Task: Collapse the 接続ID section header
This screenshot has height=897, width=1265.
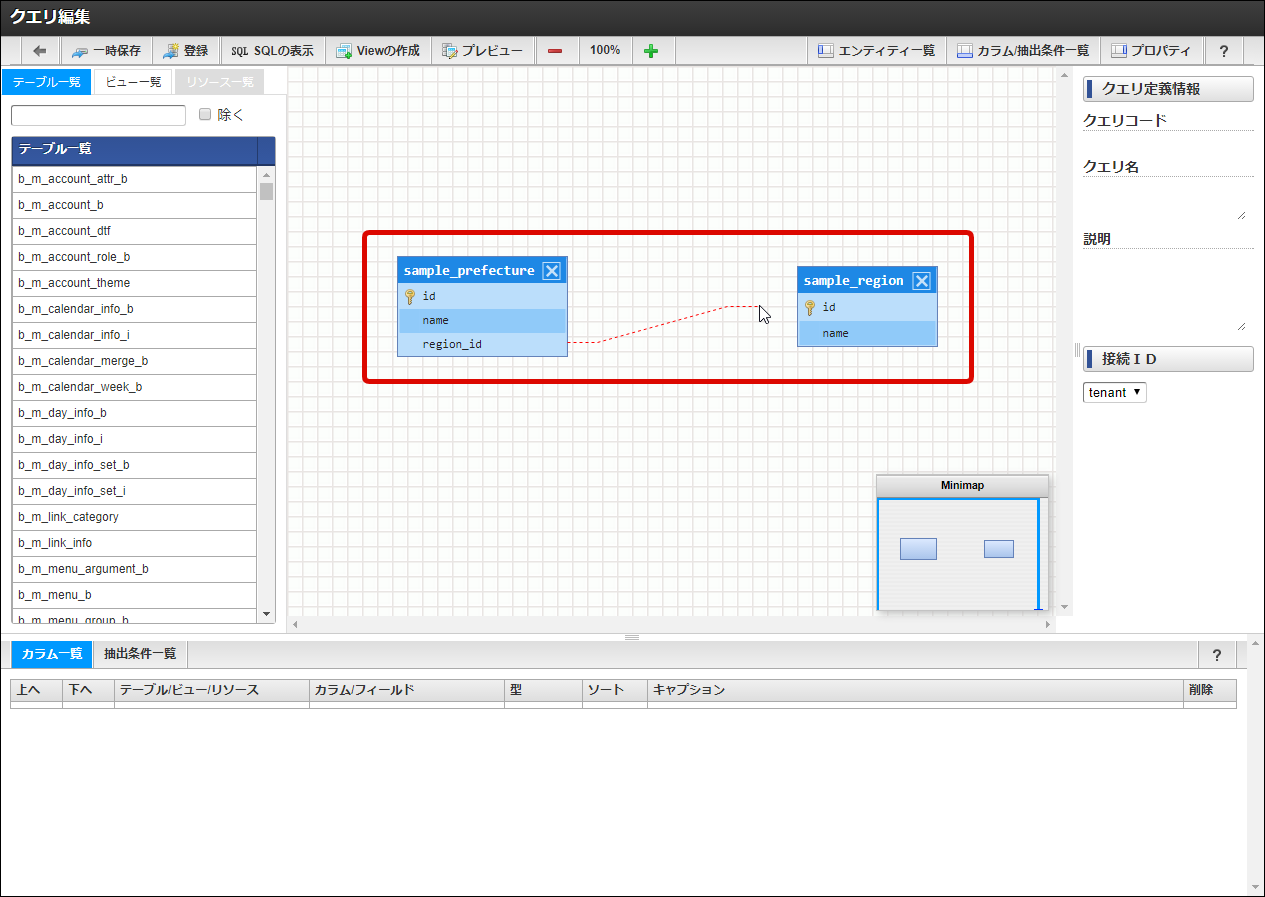Action: (1168, 359)
